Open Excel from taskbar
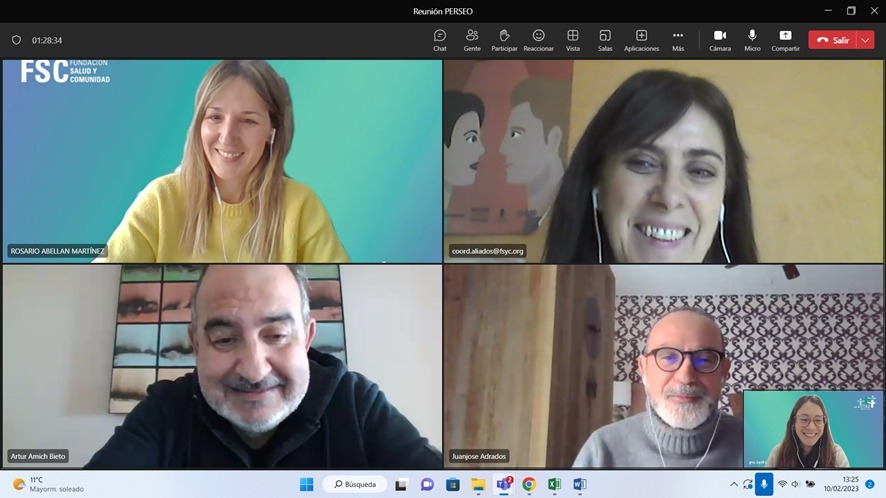This screenshot has width=886, height=498. [554, 484]
